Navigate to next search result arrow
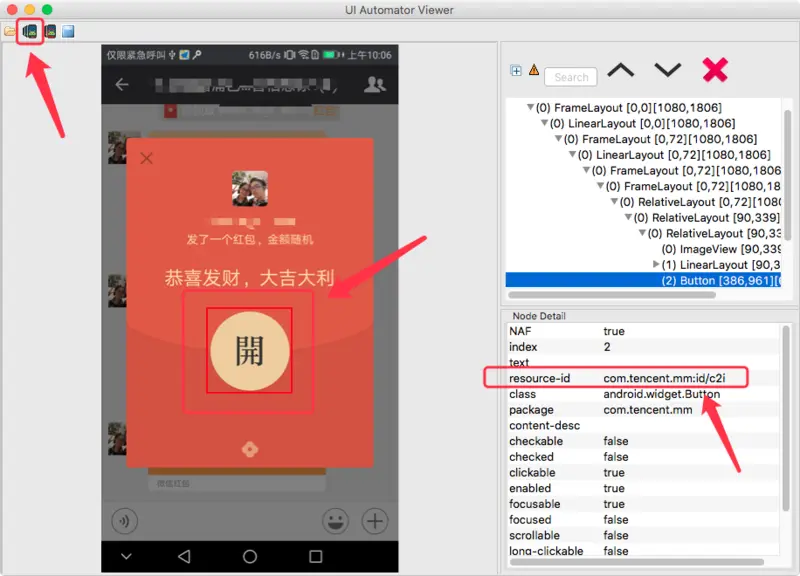 pos(667,70)
